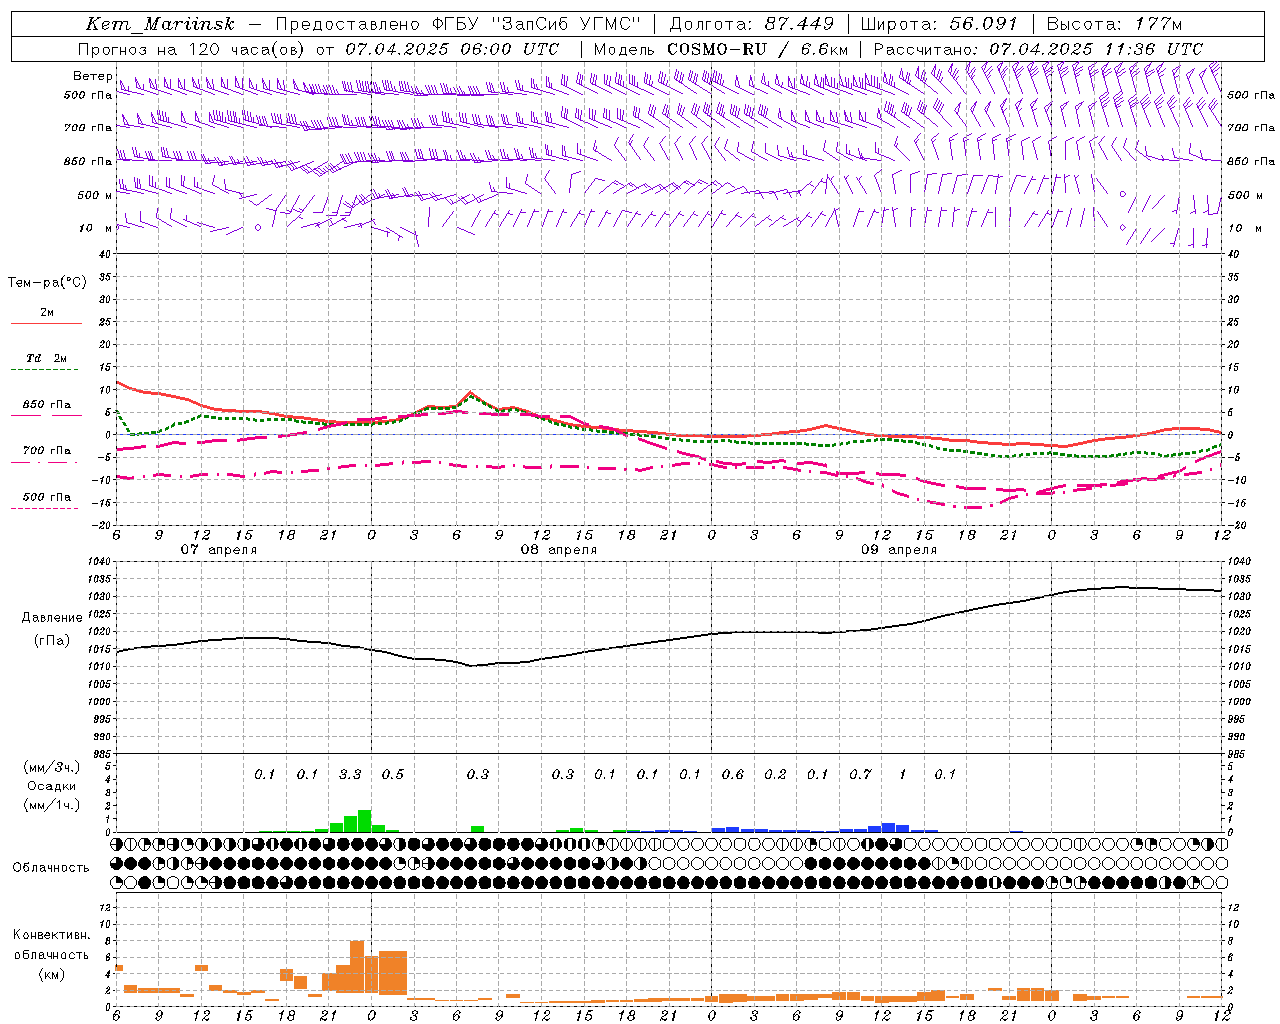Viewport: 1280px width, 1024px height.
Task: Click the tallest blue precipitation bar
Action: 889,828
